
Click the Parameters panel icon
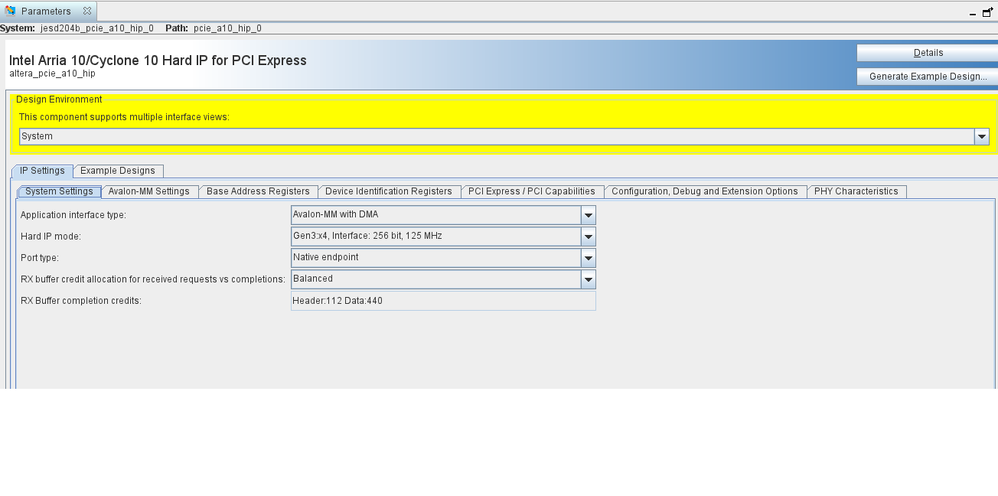pos(10,11)
